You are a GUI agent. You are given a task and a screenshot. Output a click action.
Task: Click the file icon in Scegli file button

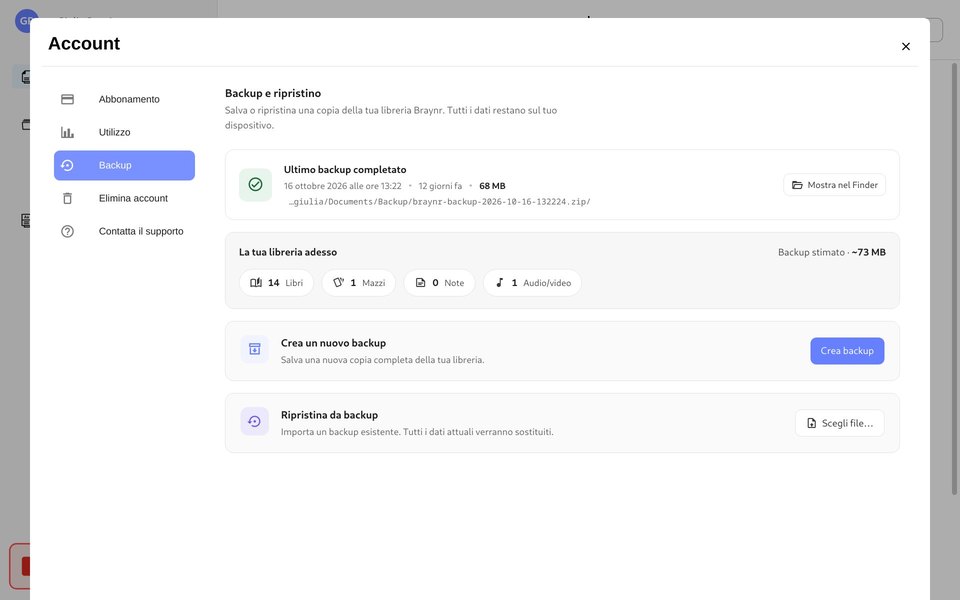[x=812, y=423]
